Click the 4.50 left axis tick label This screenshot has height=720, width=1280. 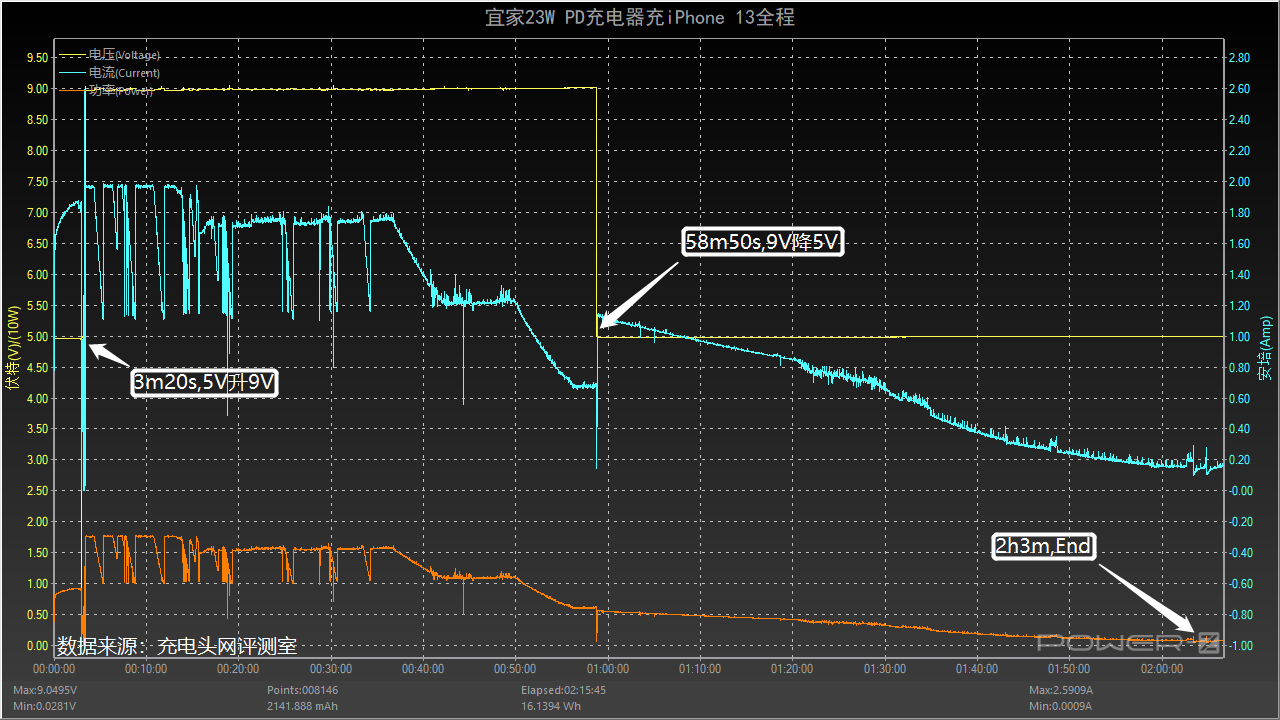click(36, 367)
